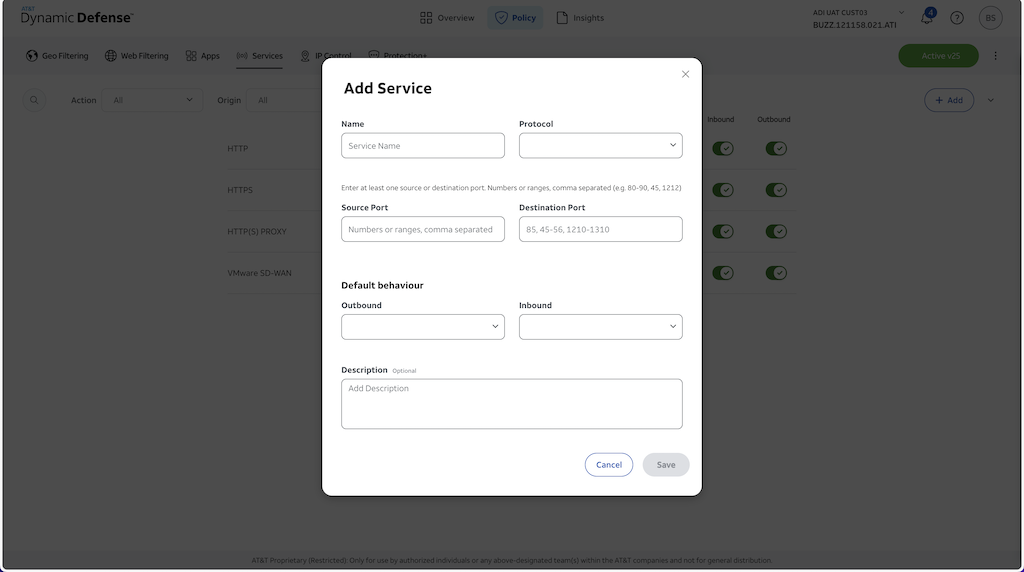
Task: Toggle HTTP outbound switch
Action: (776, 148)
